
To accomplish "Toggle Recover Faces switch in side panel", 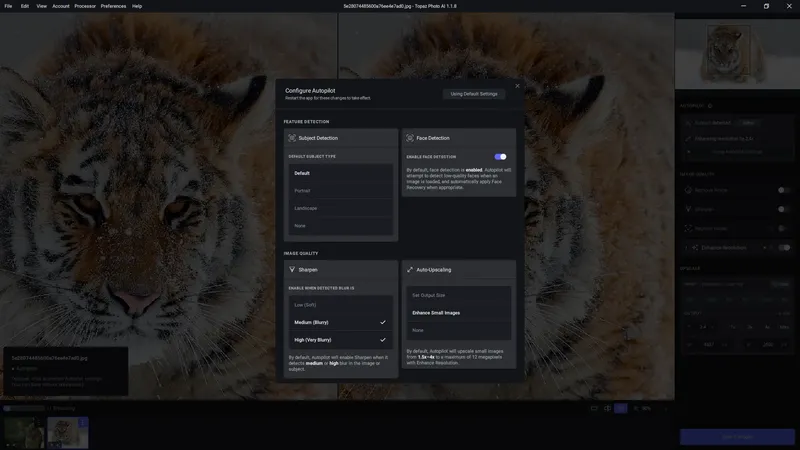I will [783, 229].
